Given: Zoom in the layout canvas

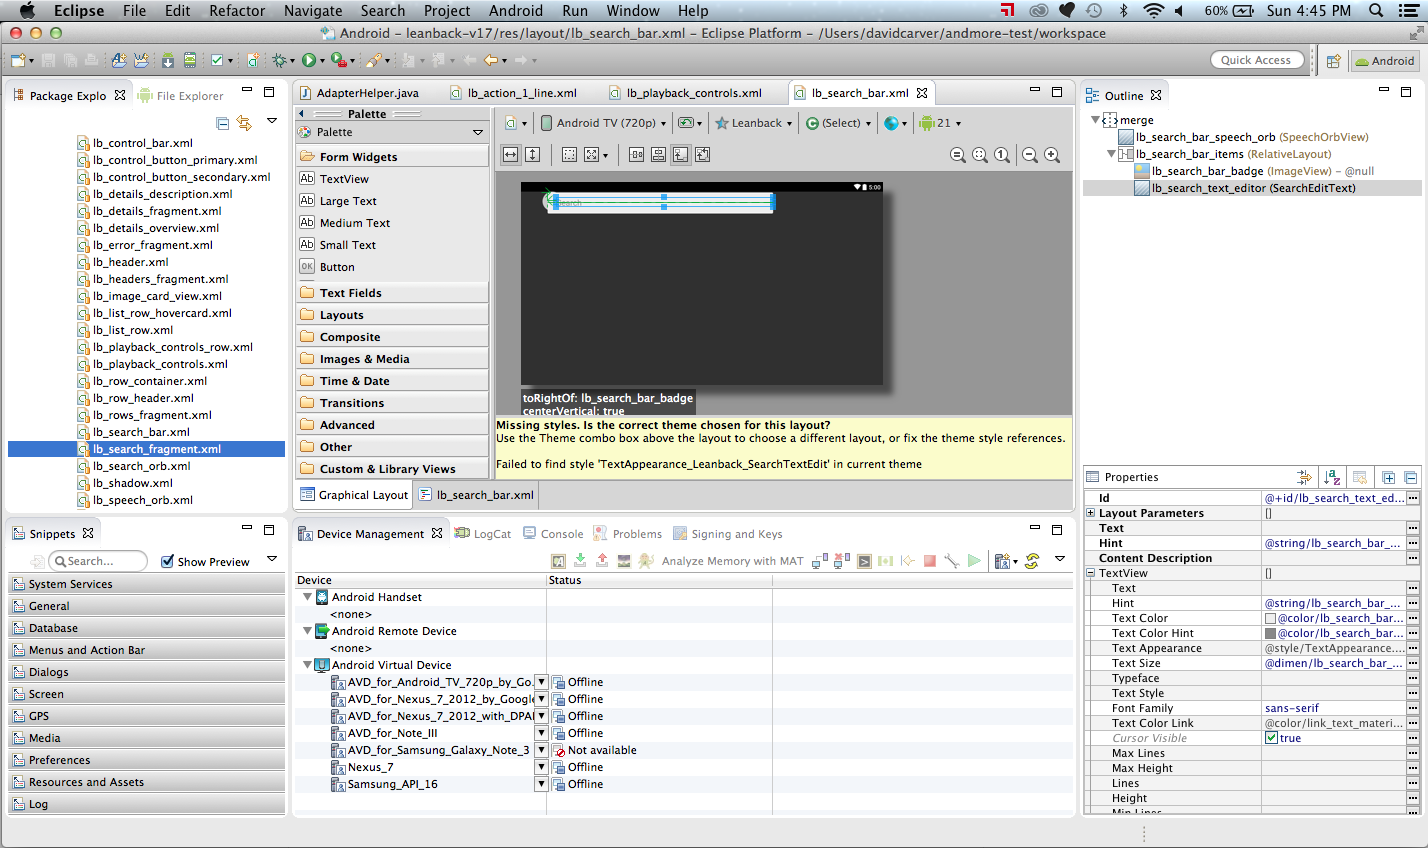Looking at the screenshot, I should (1052, 155).
